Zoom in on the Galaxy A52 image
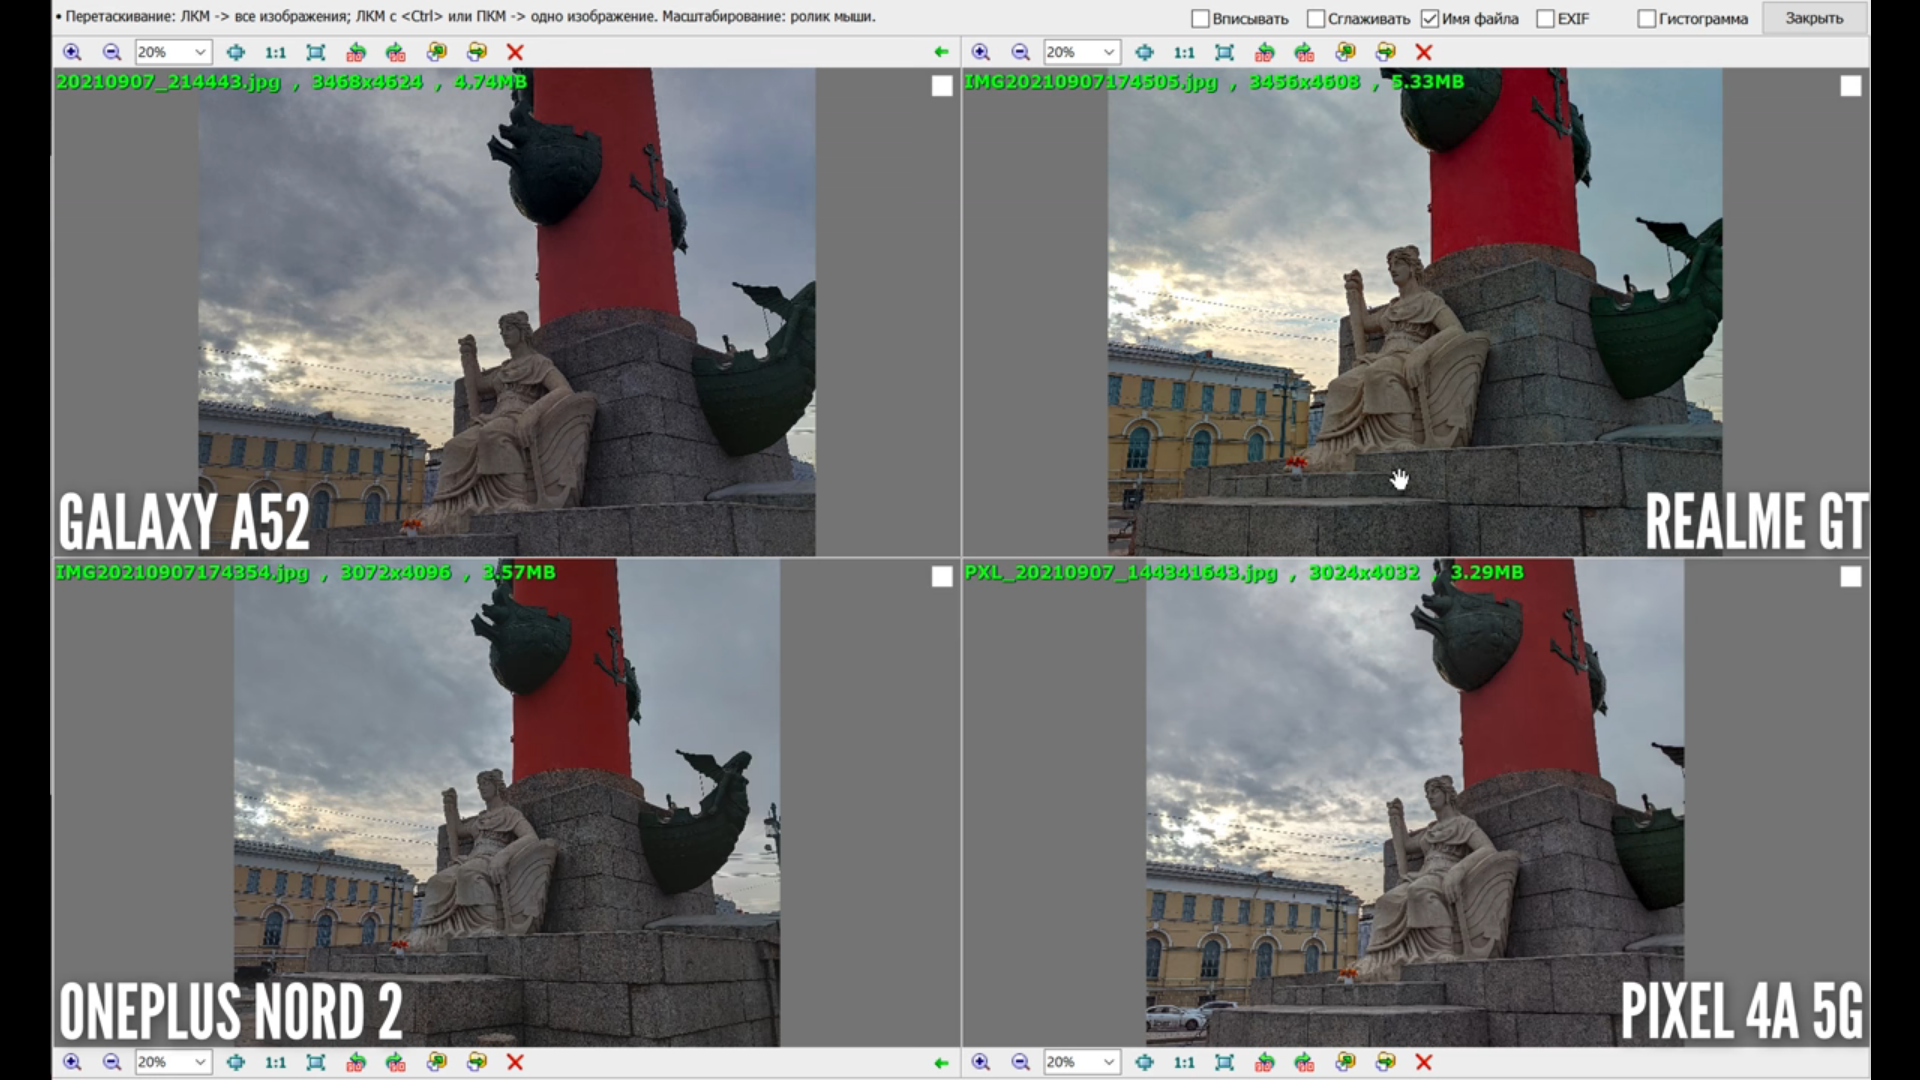Viewport: 1920px width, 1080px height. click(72, 52)
